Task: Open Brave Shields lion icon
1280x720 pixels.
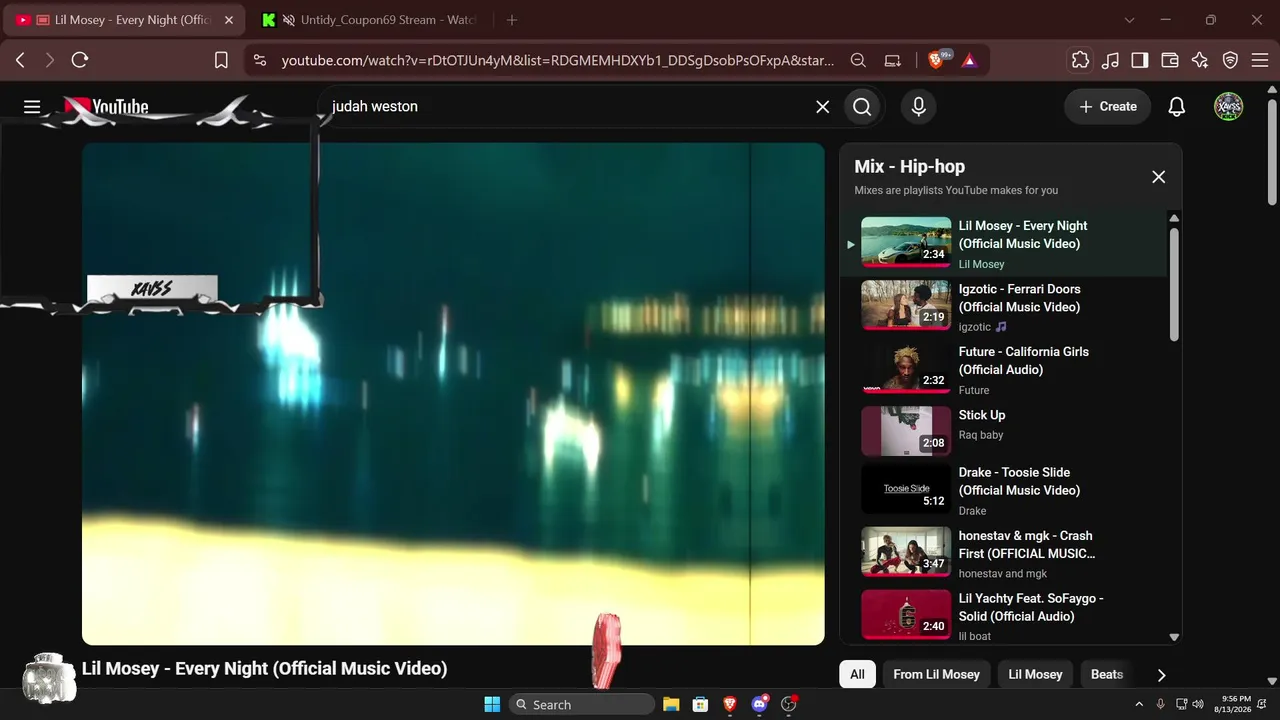Action: pos(938,60)
